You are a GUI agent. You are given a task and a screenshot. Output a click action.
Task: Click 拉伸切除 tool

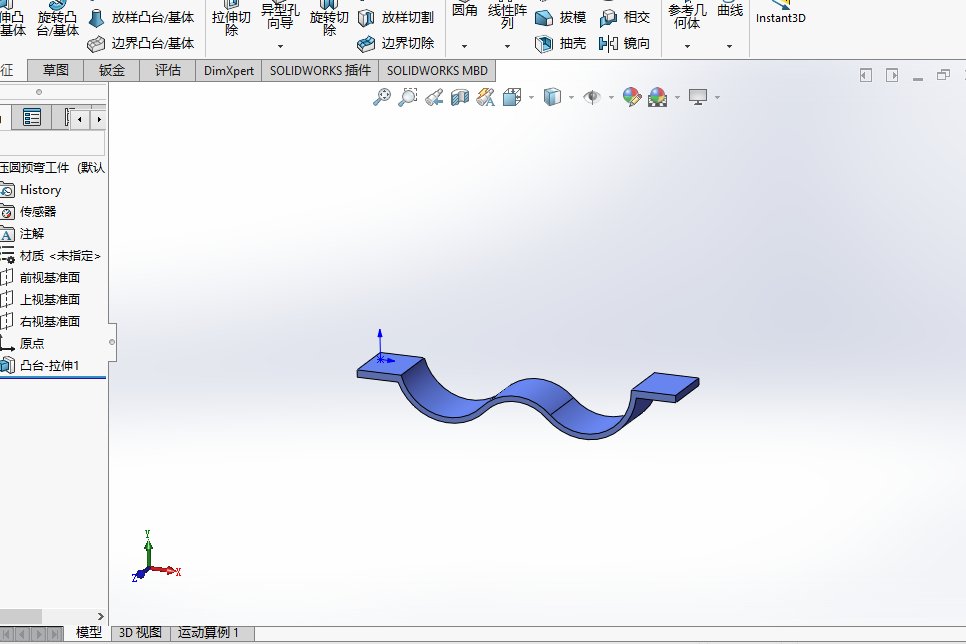point(231,20)
